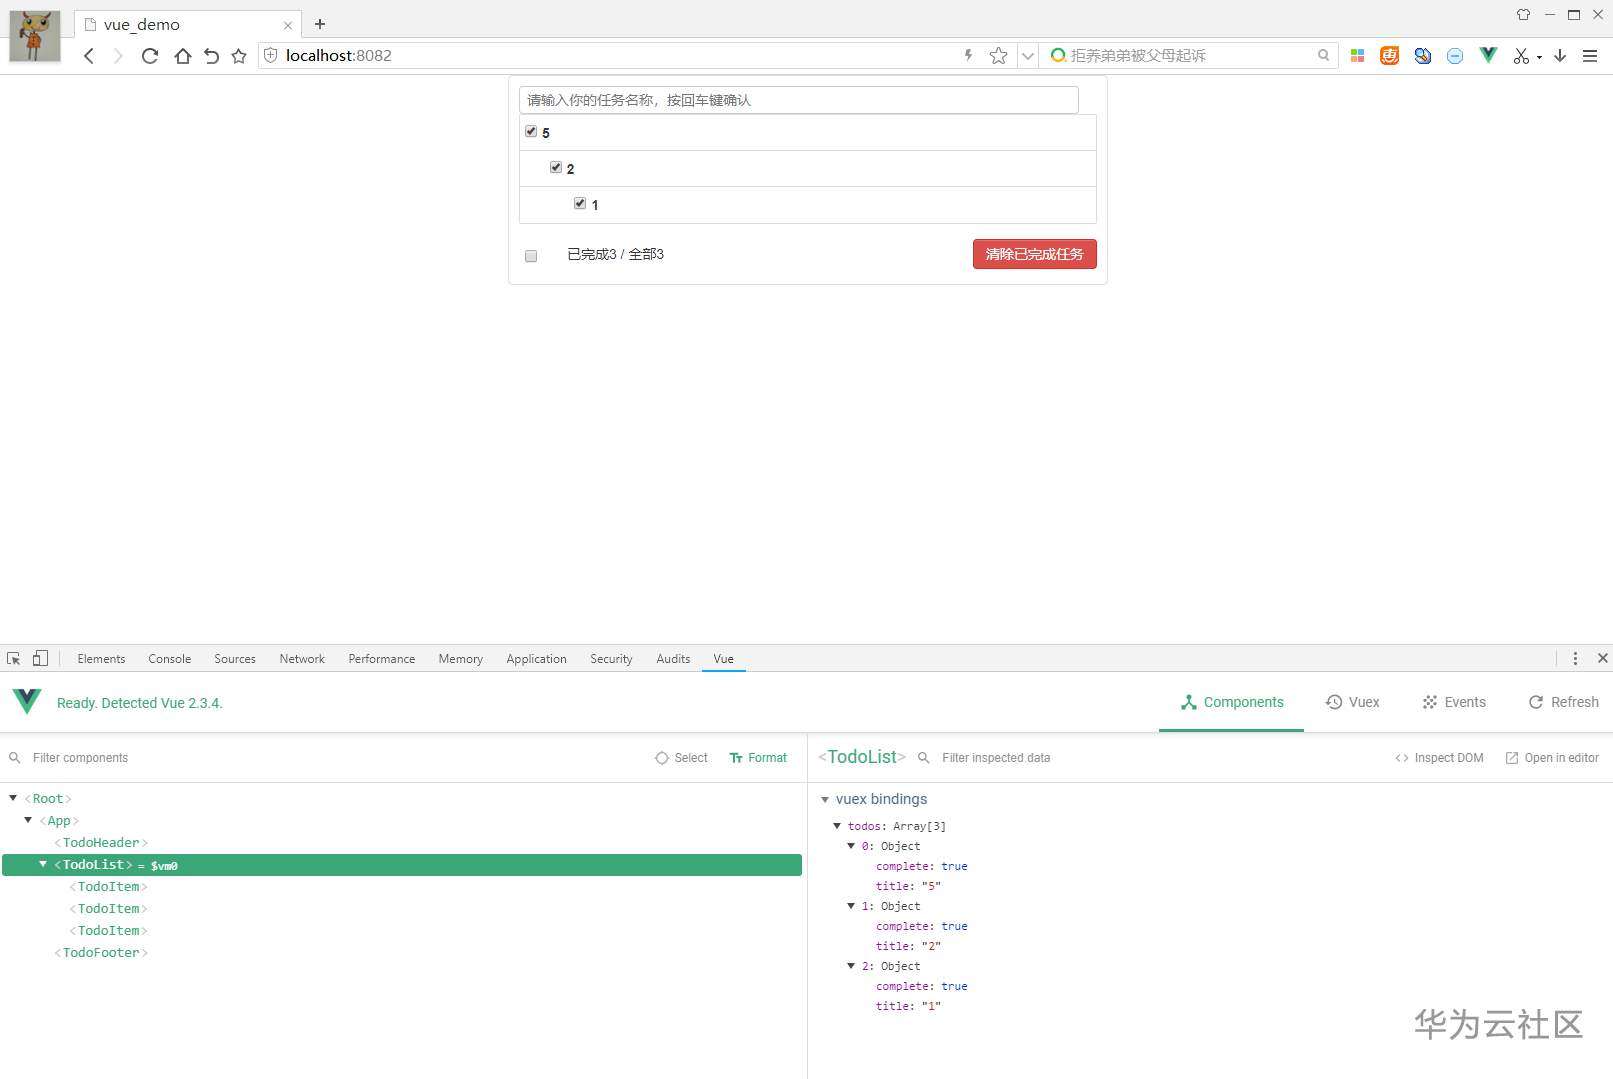Collapse the TodoList node arrow
1613x1079 pixels.
tap(43, 864)
